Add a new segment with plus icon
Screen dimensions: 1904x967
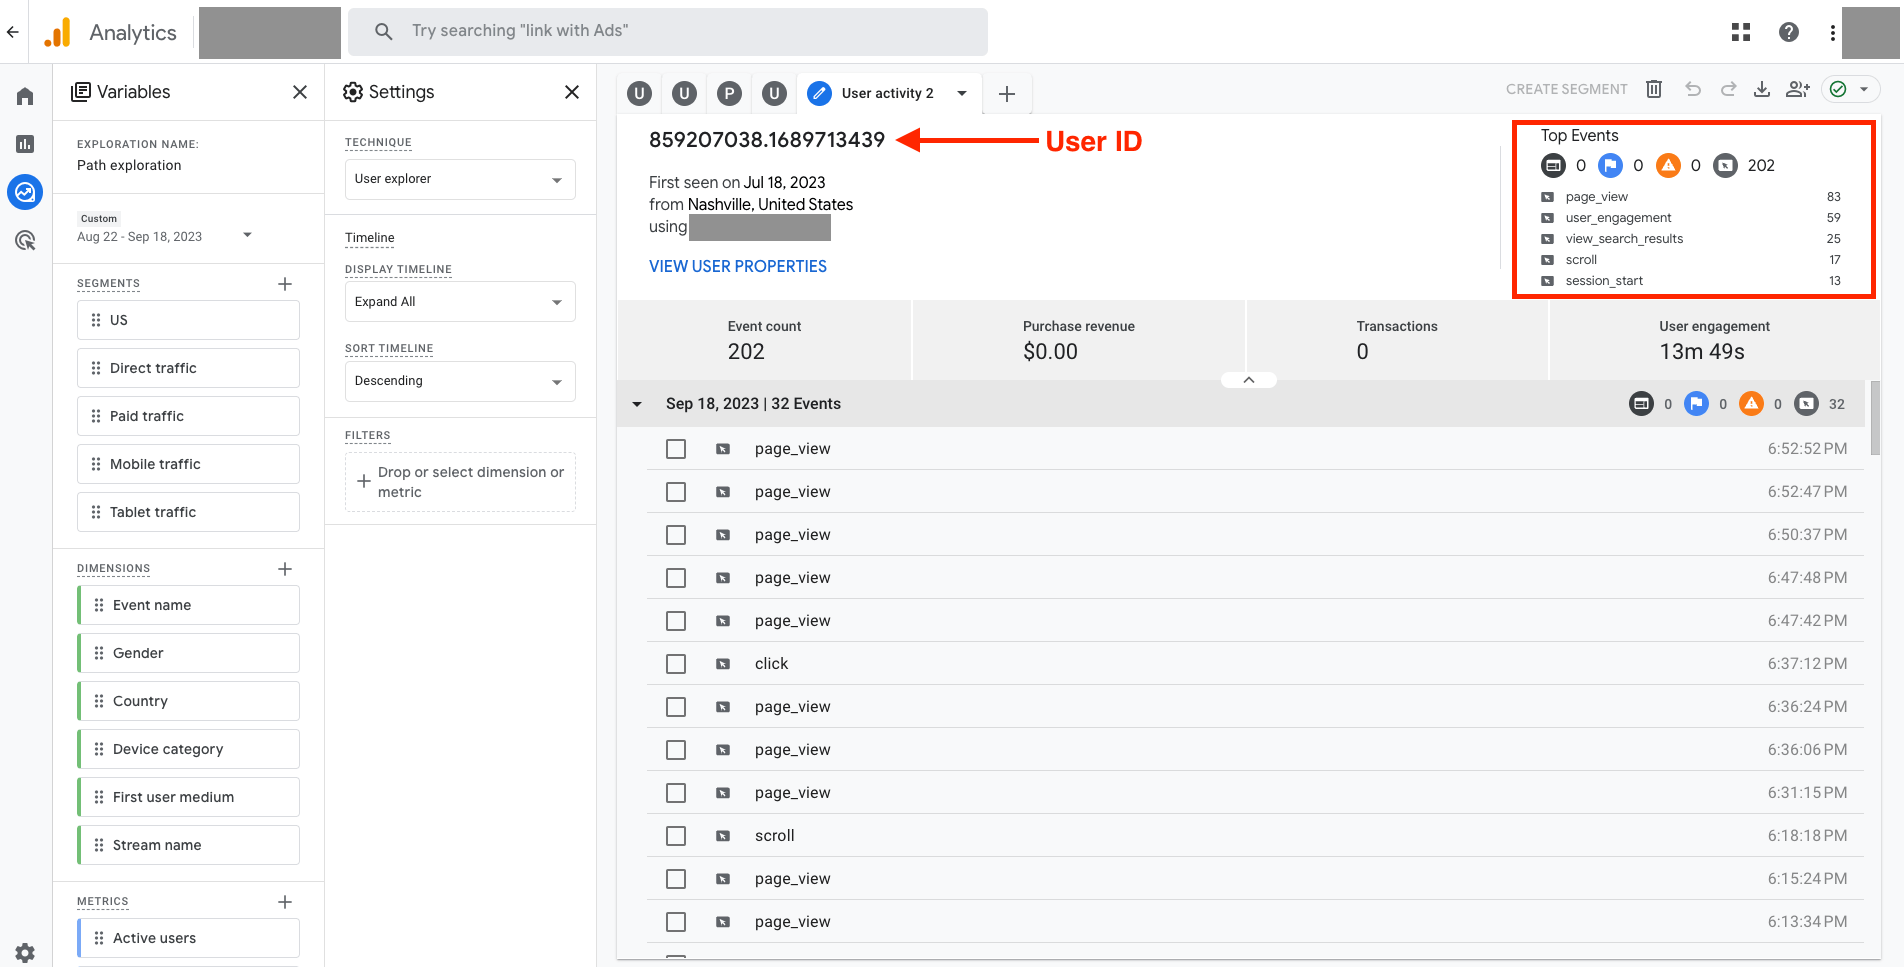(285, 284)
